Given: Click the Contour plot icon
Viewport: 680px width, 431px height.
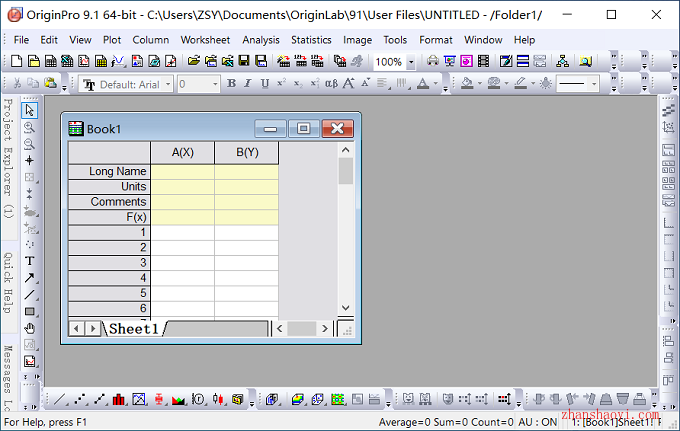Looking at the screenshot, I should click(x=337, y=399).
